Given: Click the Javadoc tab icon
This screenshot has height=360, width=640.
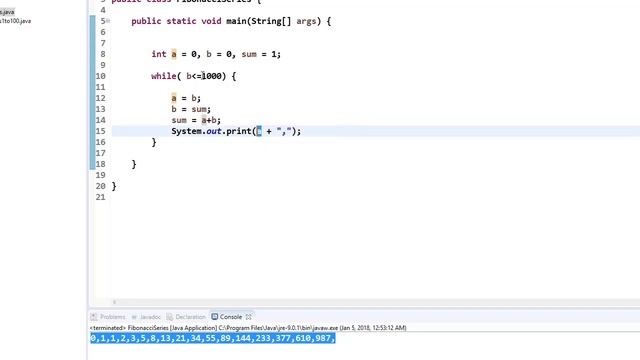Looking at the screenshot, I should pos(134,317).
